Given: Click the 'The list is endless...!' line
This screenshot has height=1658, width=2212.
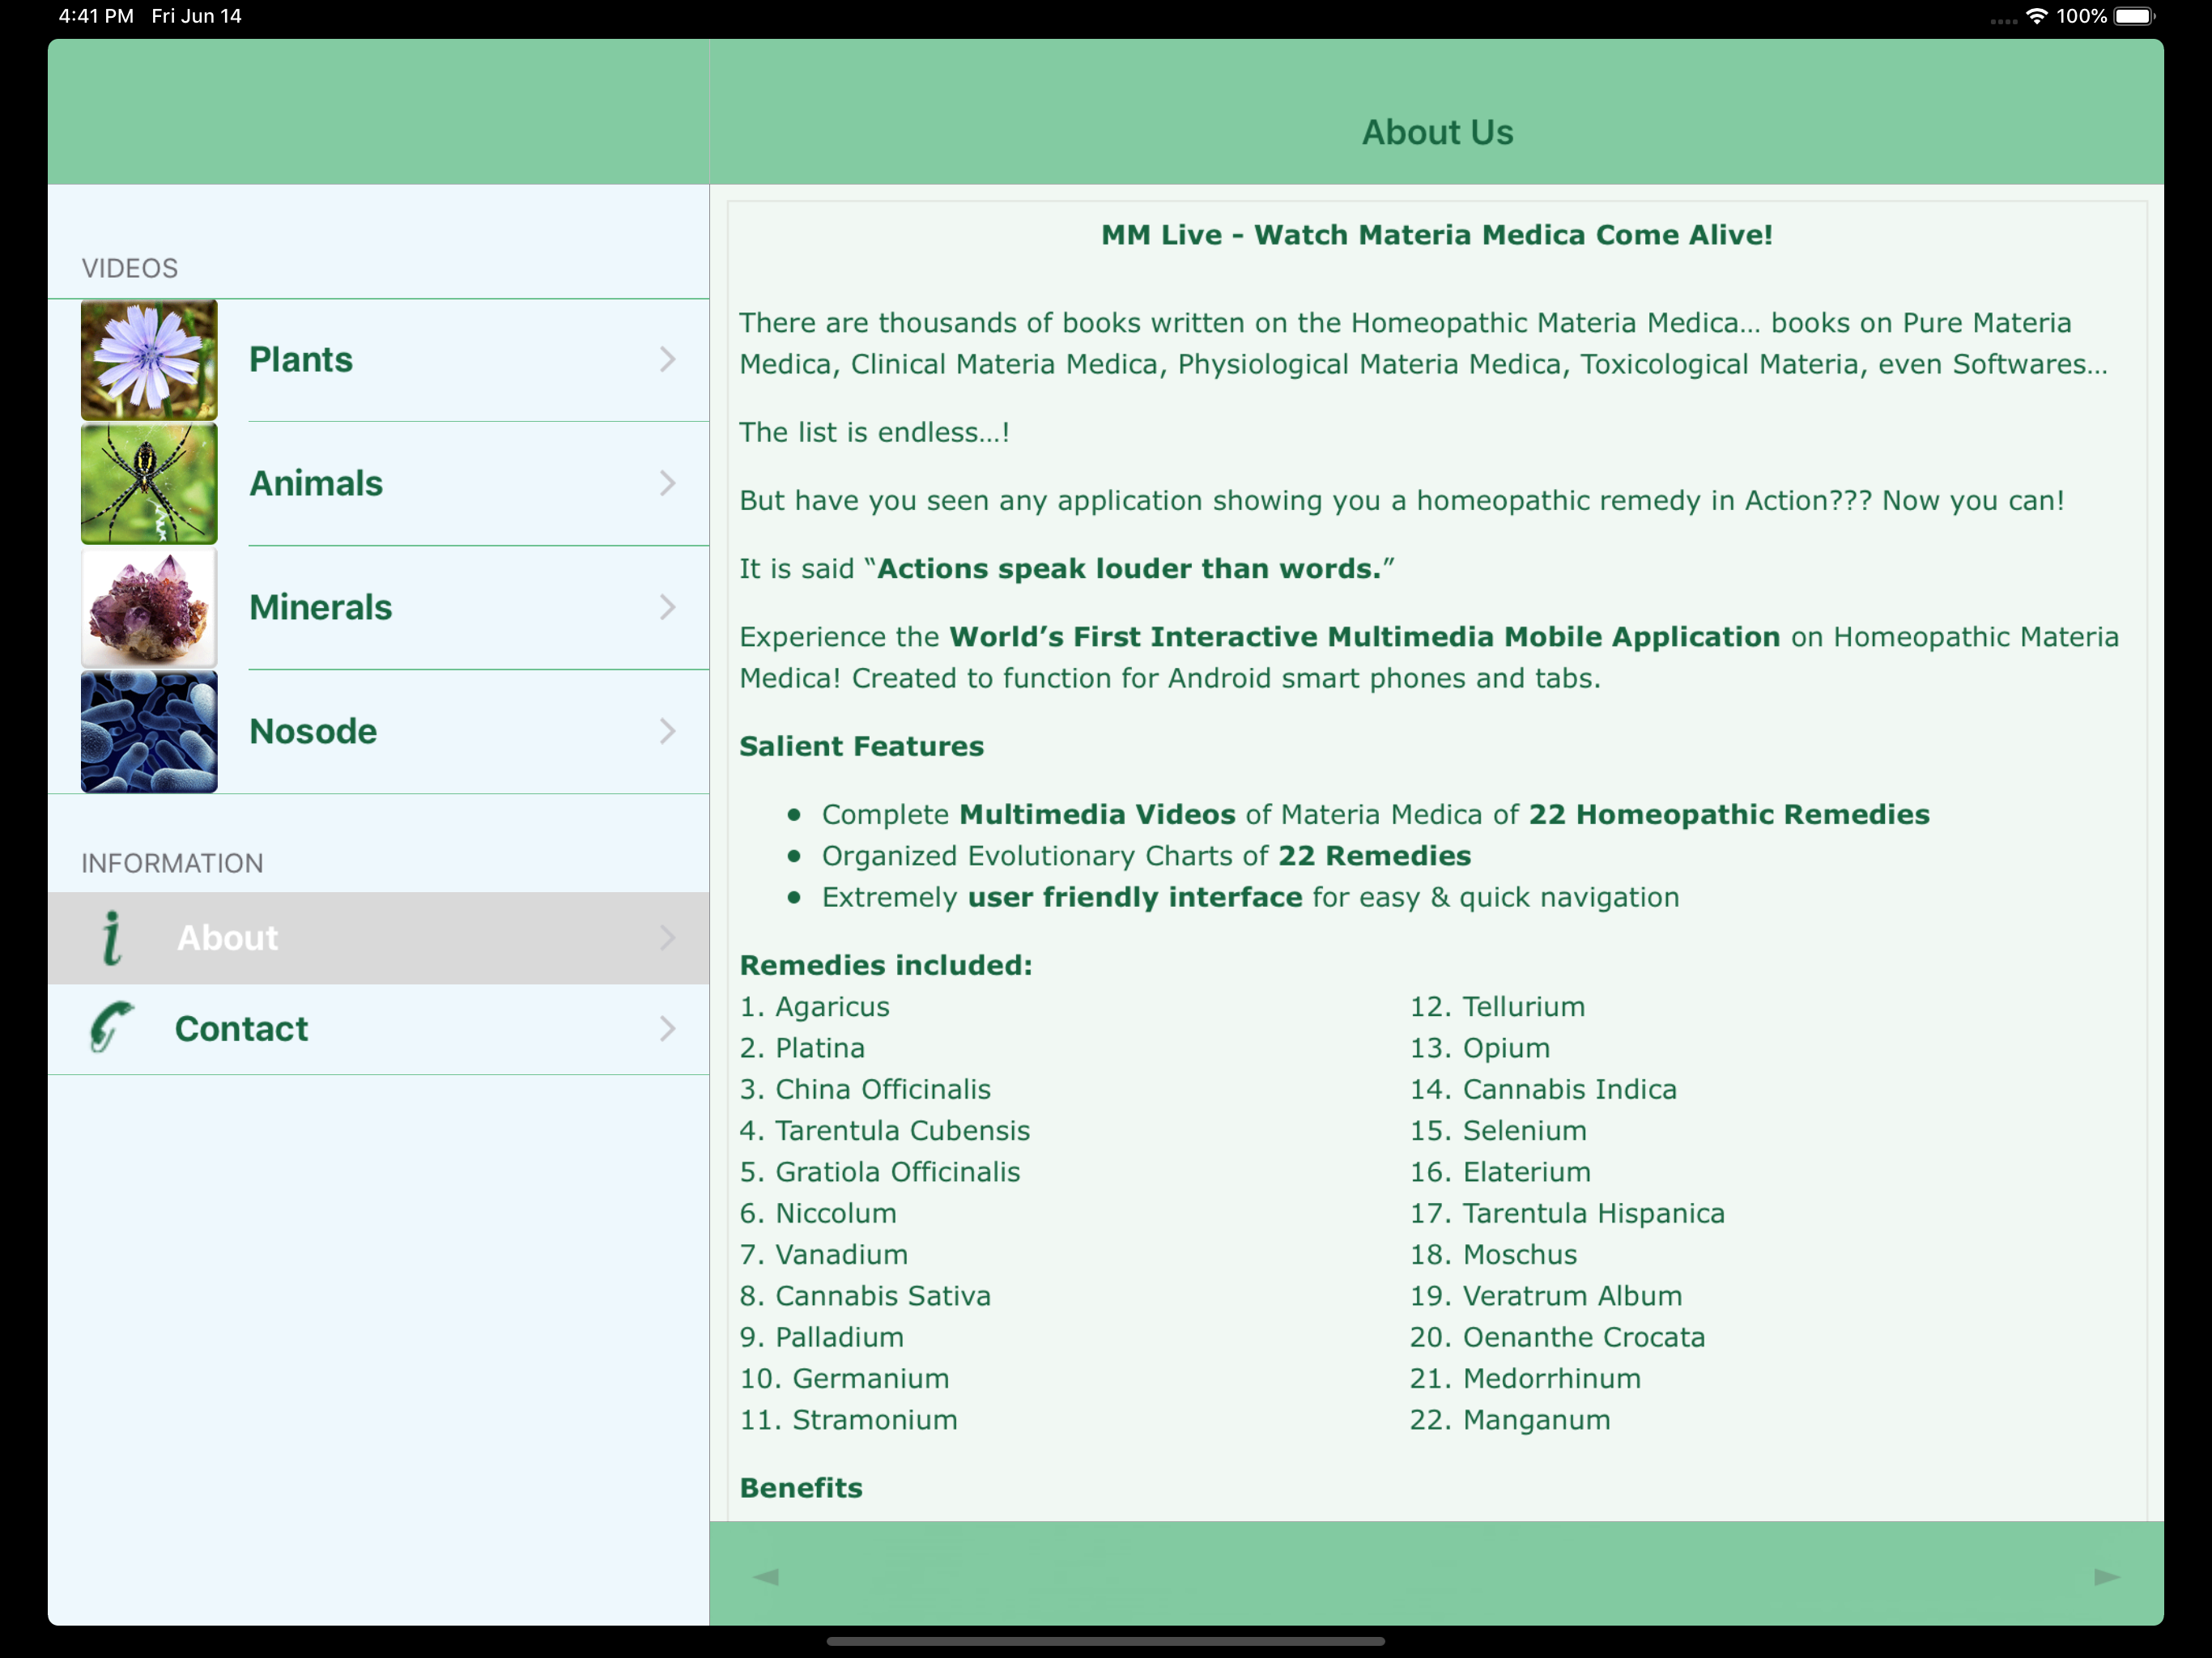Looking at the screenshot, I should pos(874,433).
